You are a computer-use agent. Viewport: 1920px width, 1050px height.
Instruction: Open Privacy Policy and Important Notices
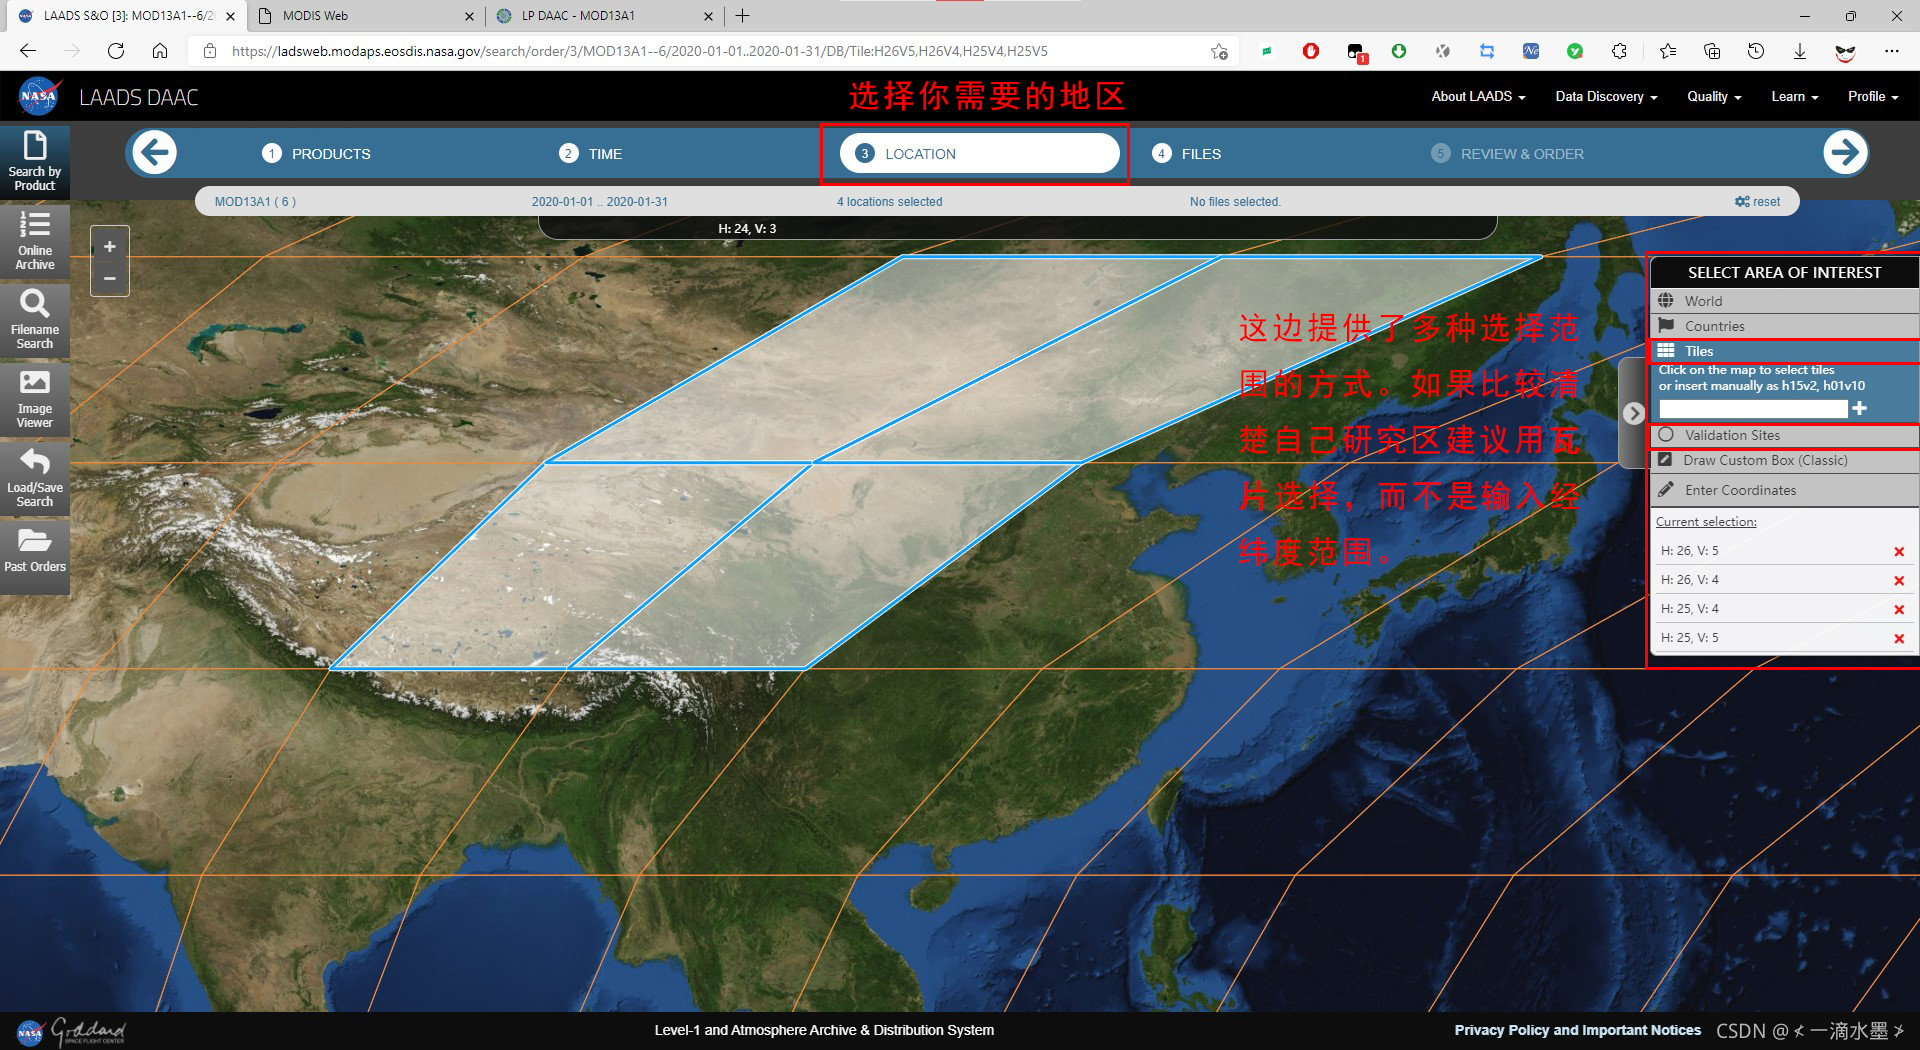[x=1577, y=1030]
